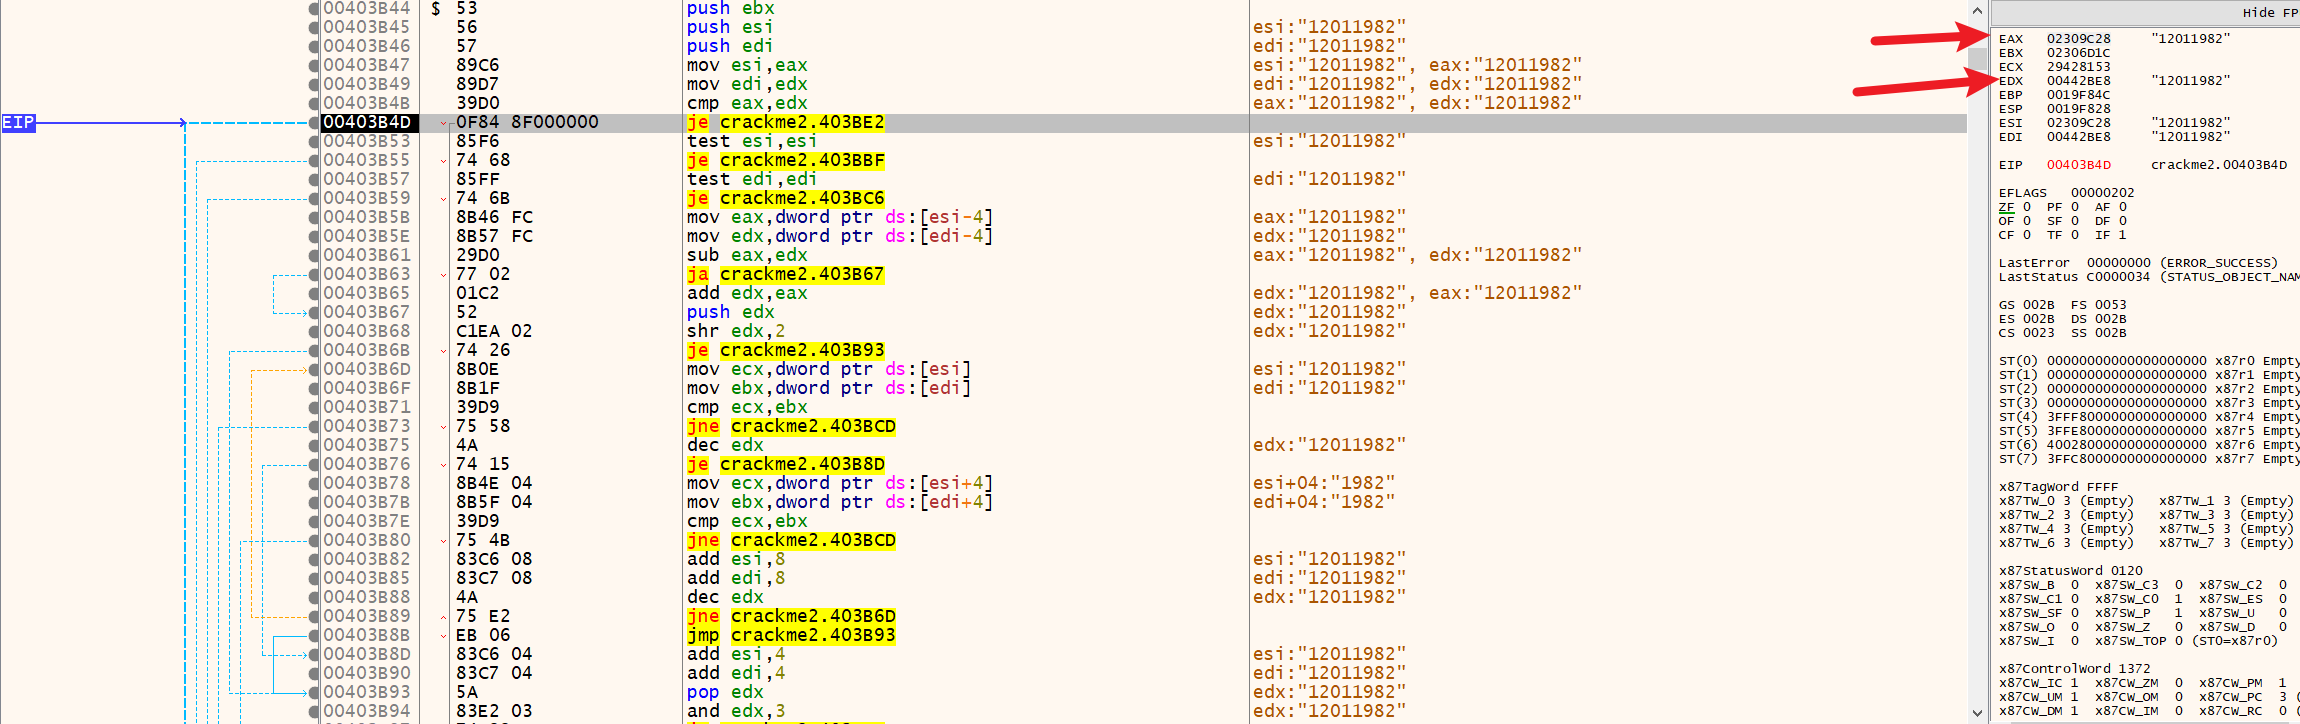Screen dimensions: 2300x724
Task: Select the ZF flag in registers
Action: 2014,207
